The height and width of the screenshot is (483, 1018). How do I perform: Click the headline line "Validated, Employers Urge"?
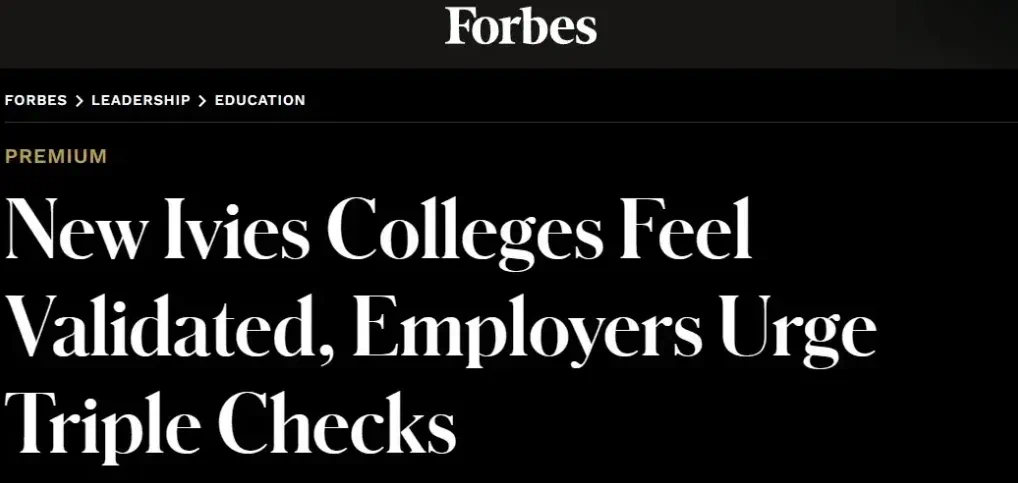click(x=440, y=328)
